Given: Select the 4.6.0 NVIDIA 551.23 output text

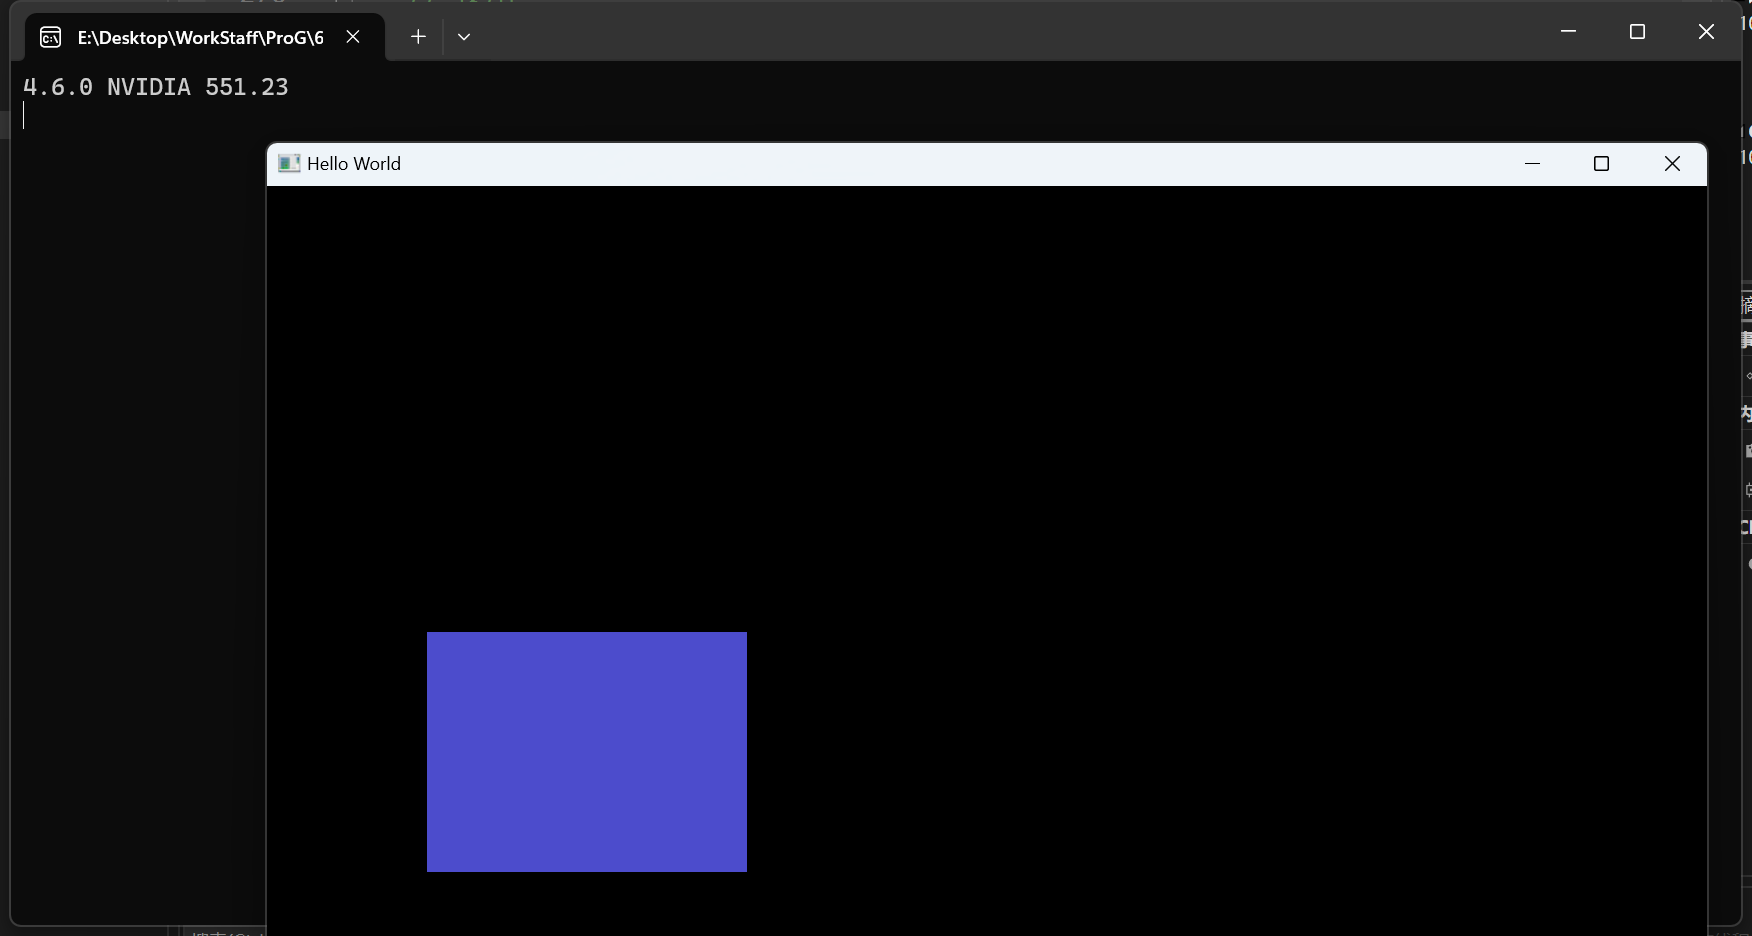Looking at the screenshot, I should (x=156, y=87).
